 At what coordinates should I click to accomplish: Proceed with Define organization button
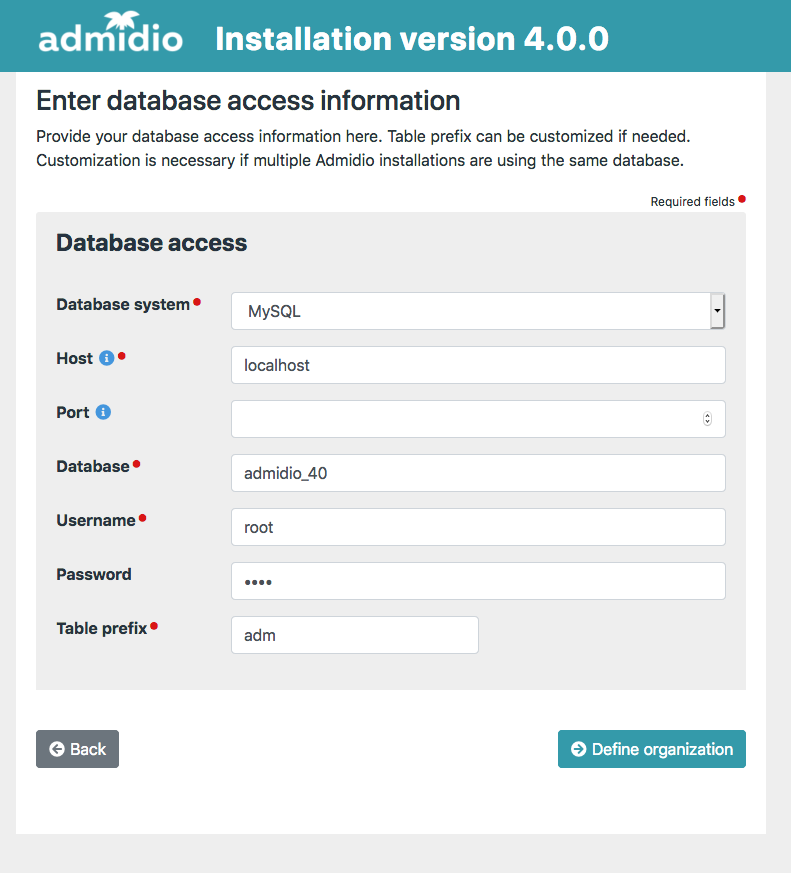coord(652,749)
